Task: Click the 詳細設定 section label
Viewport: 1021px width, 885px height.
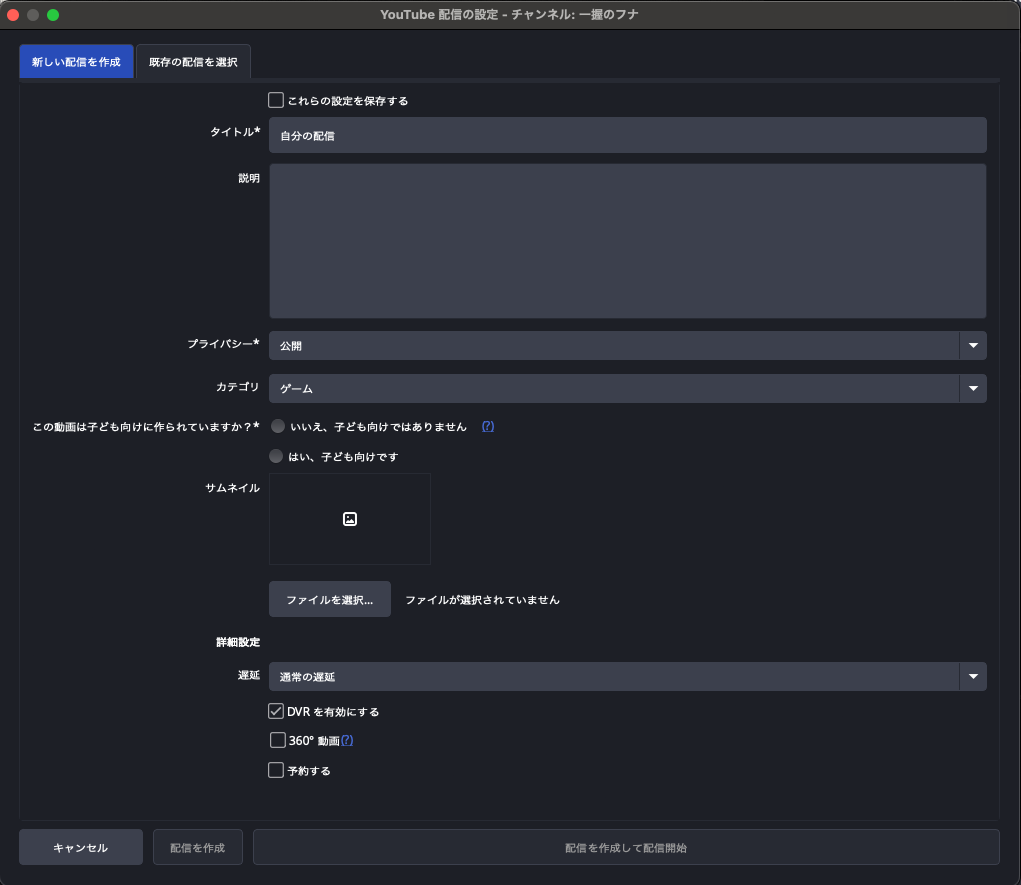Action: click(238, 642)
